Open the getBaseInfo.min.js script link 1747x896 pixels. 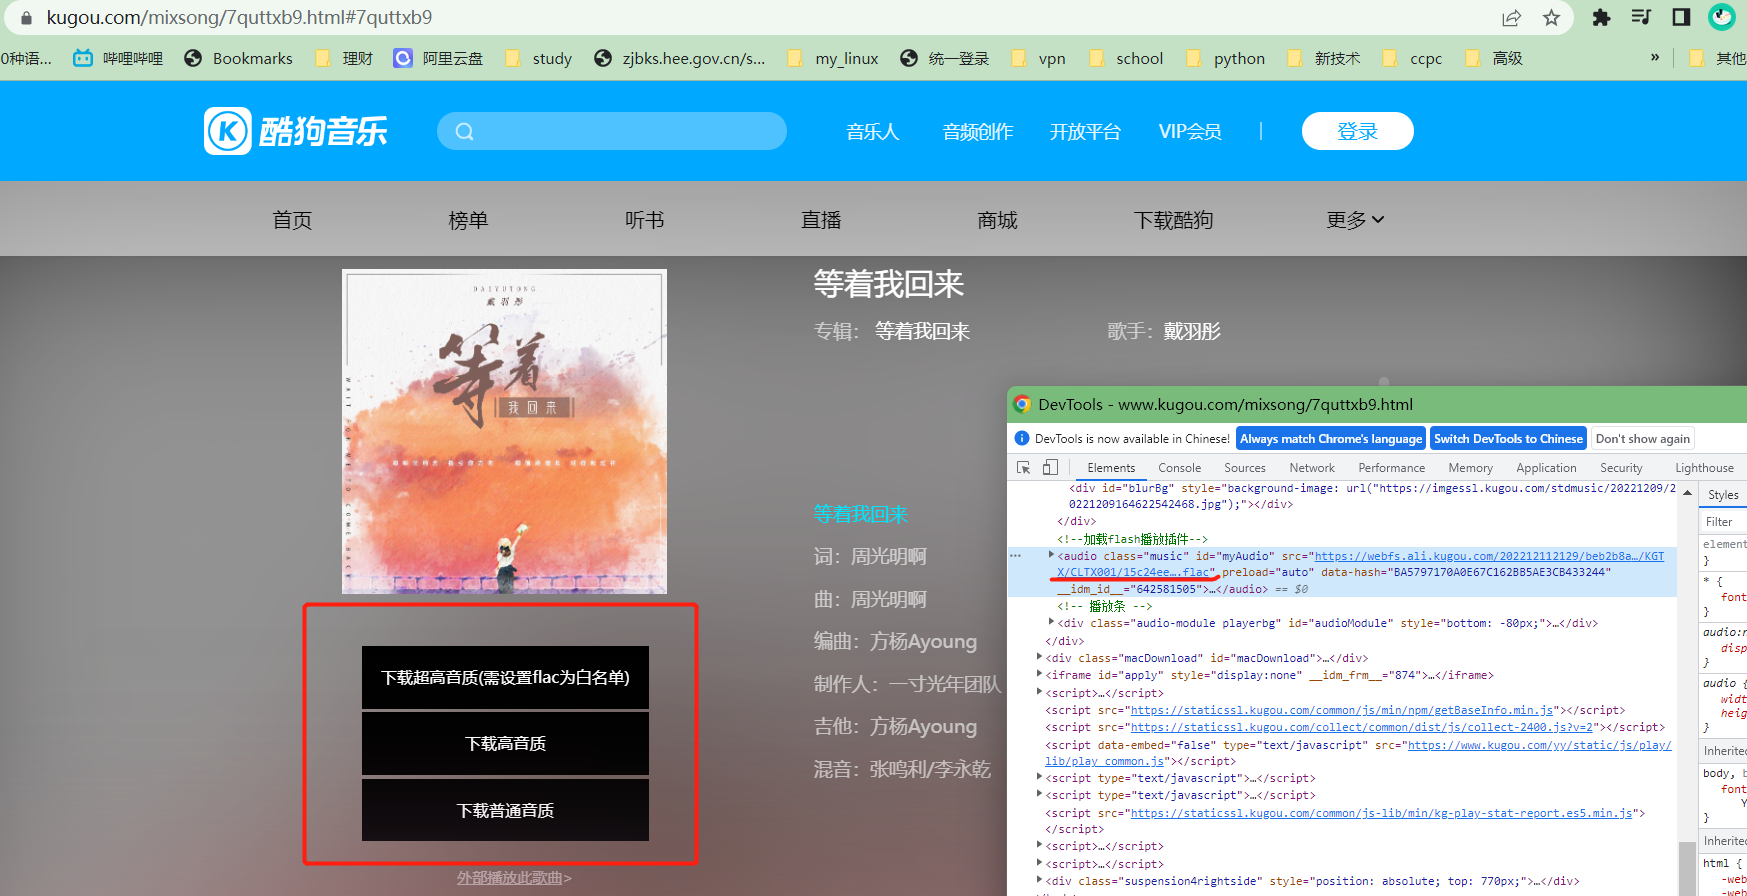(1343, 710)
